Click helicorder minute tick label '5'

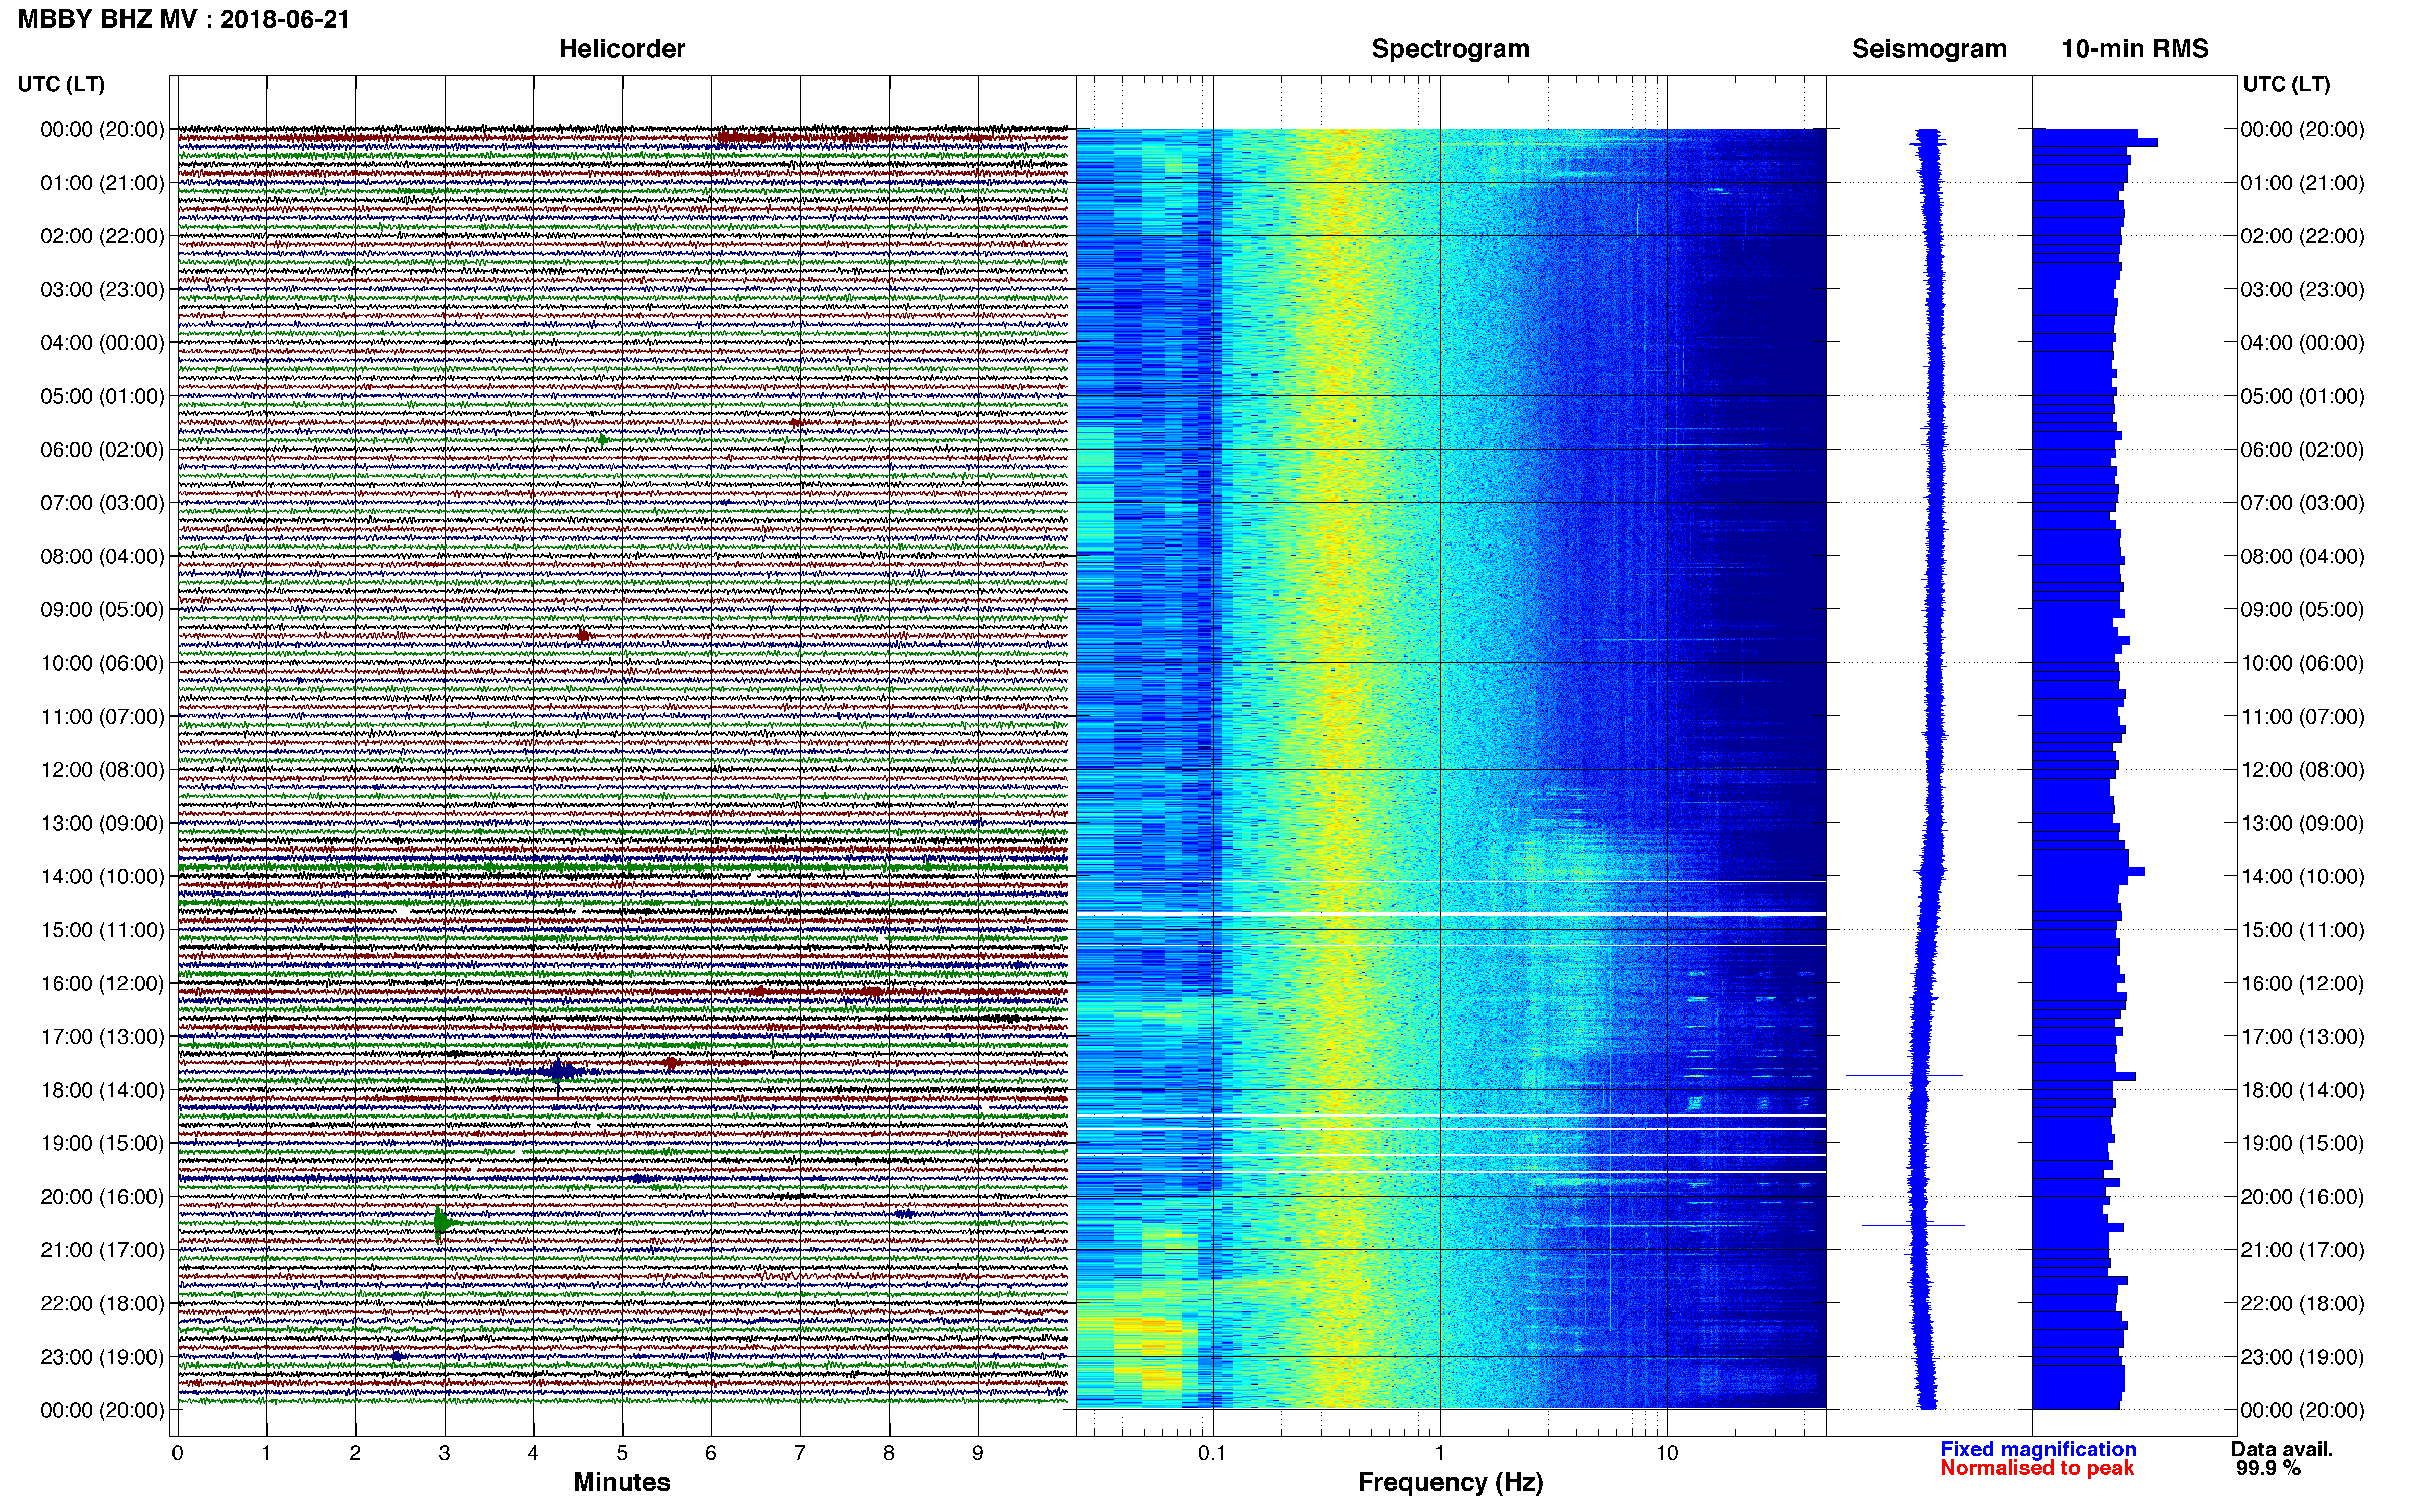pos(622,1453)
